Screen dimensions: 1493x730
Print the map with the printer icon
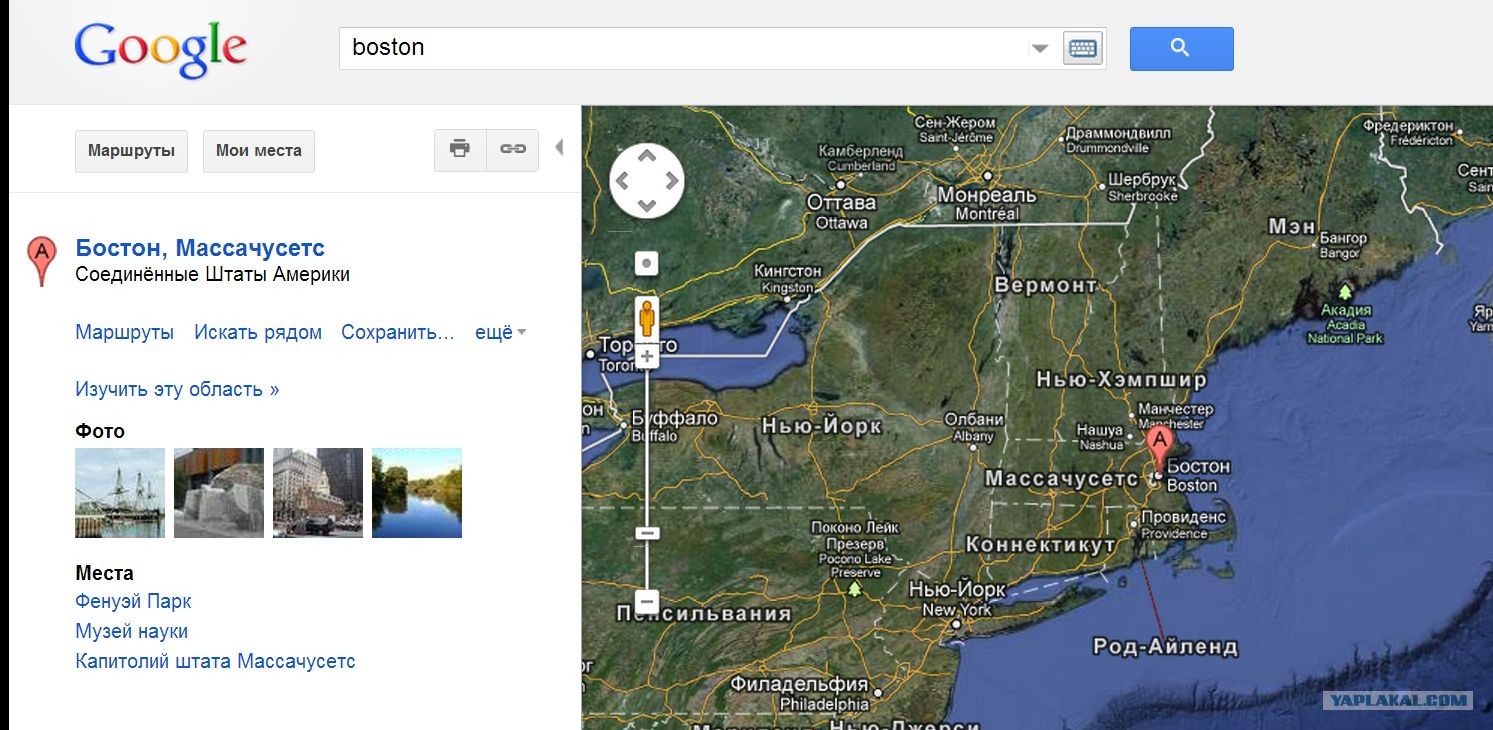460,149
